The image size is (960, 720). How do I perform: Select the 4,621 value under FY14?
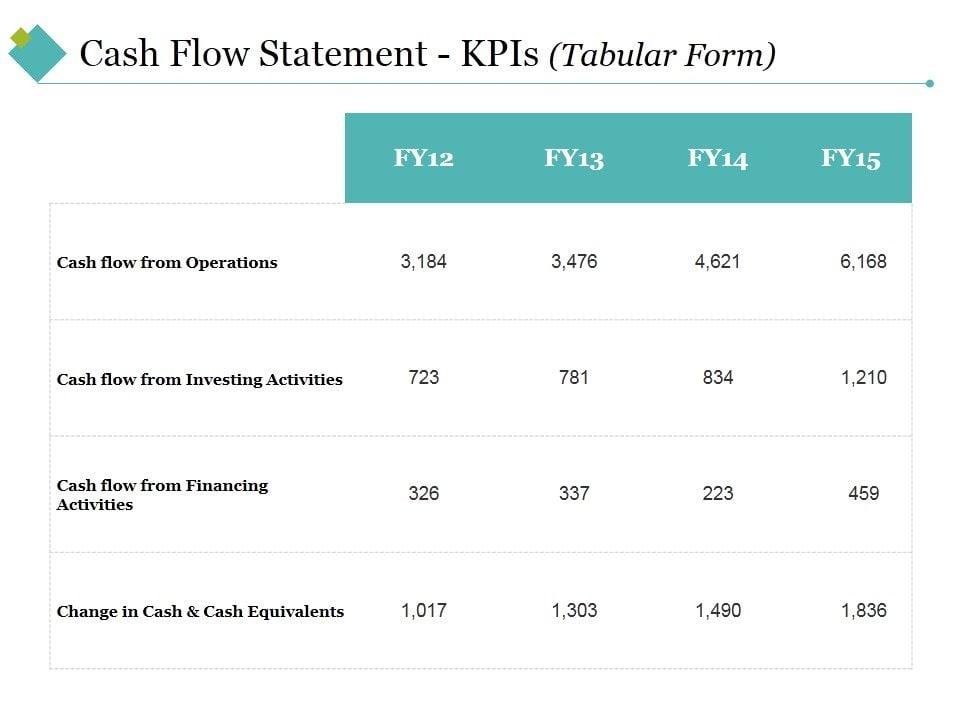[x=718, y=262]
